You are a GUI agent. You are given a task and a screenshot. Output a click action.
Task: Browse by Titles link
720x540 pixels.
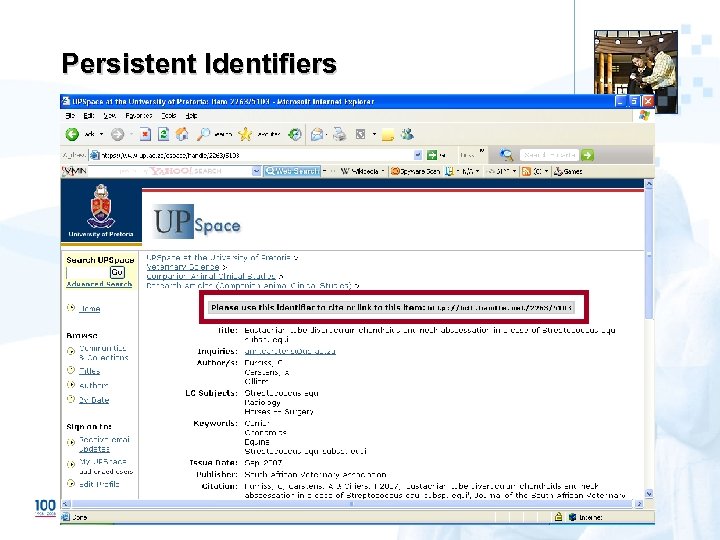point(90,371)
